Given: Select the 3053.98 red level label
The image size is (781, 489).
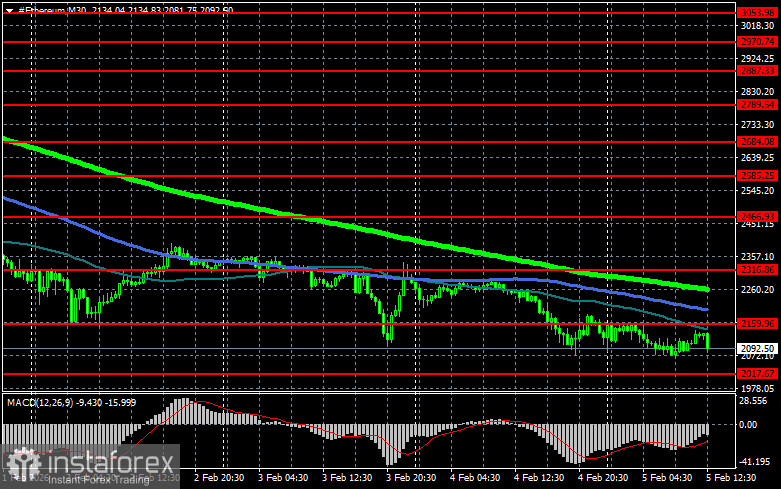Looking at the screenshot, I should tap(758, 12).
